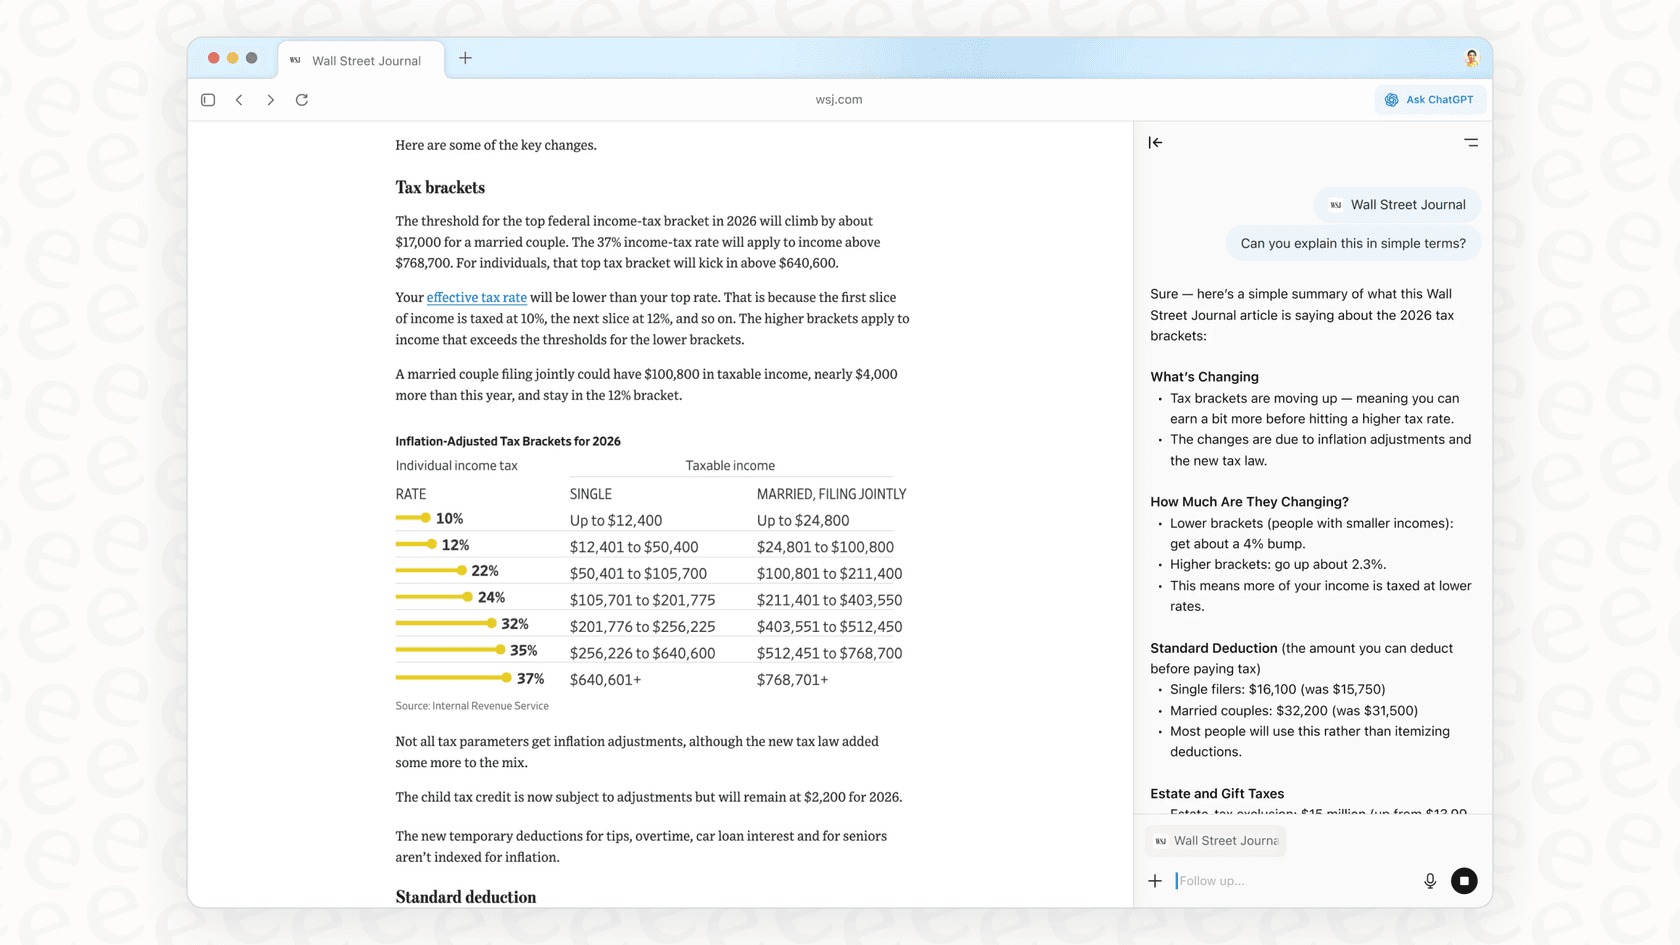Screen dimensions: 1680x945
Task: Click the plus icon to attach content
Action: [1155, 881]
